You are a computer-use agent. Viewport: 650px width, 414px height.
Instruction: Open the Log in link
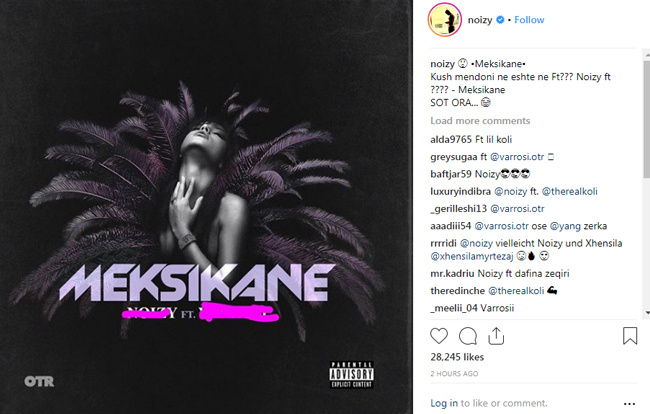(444, 403)
